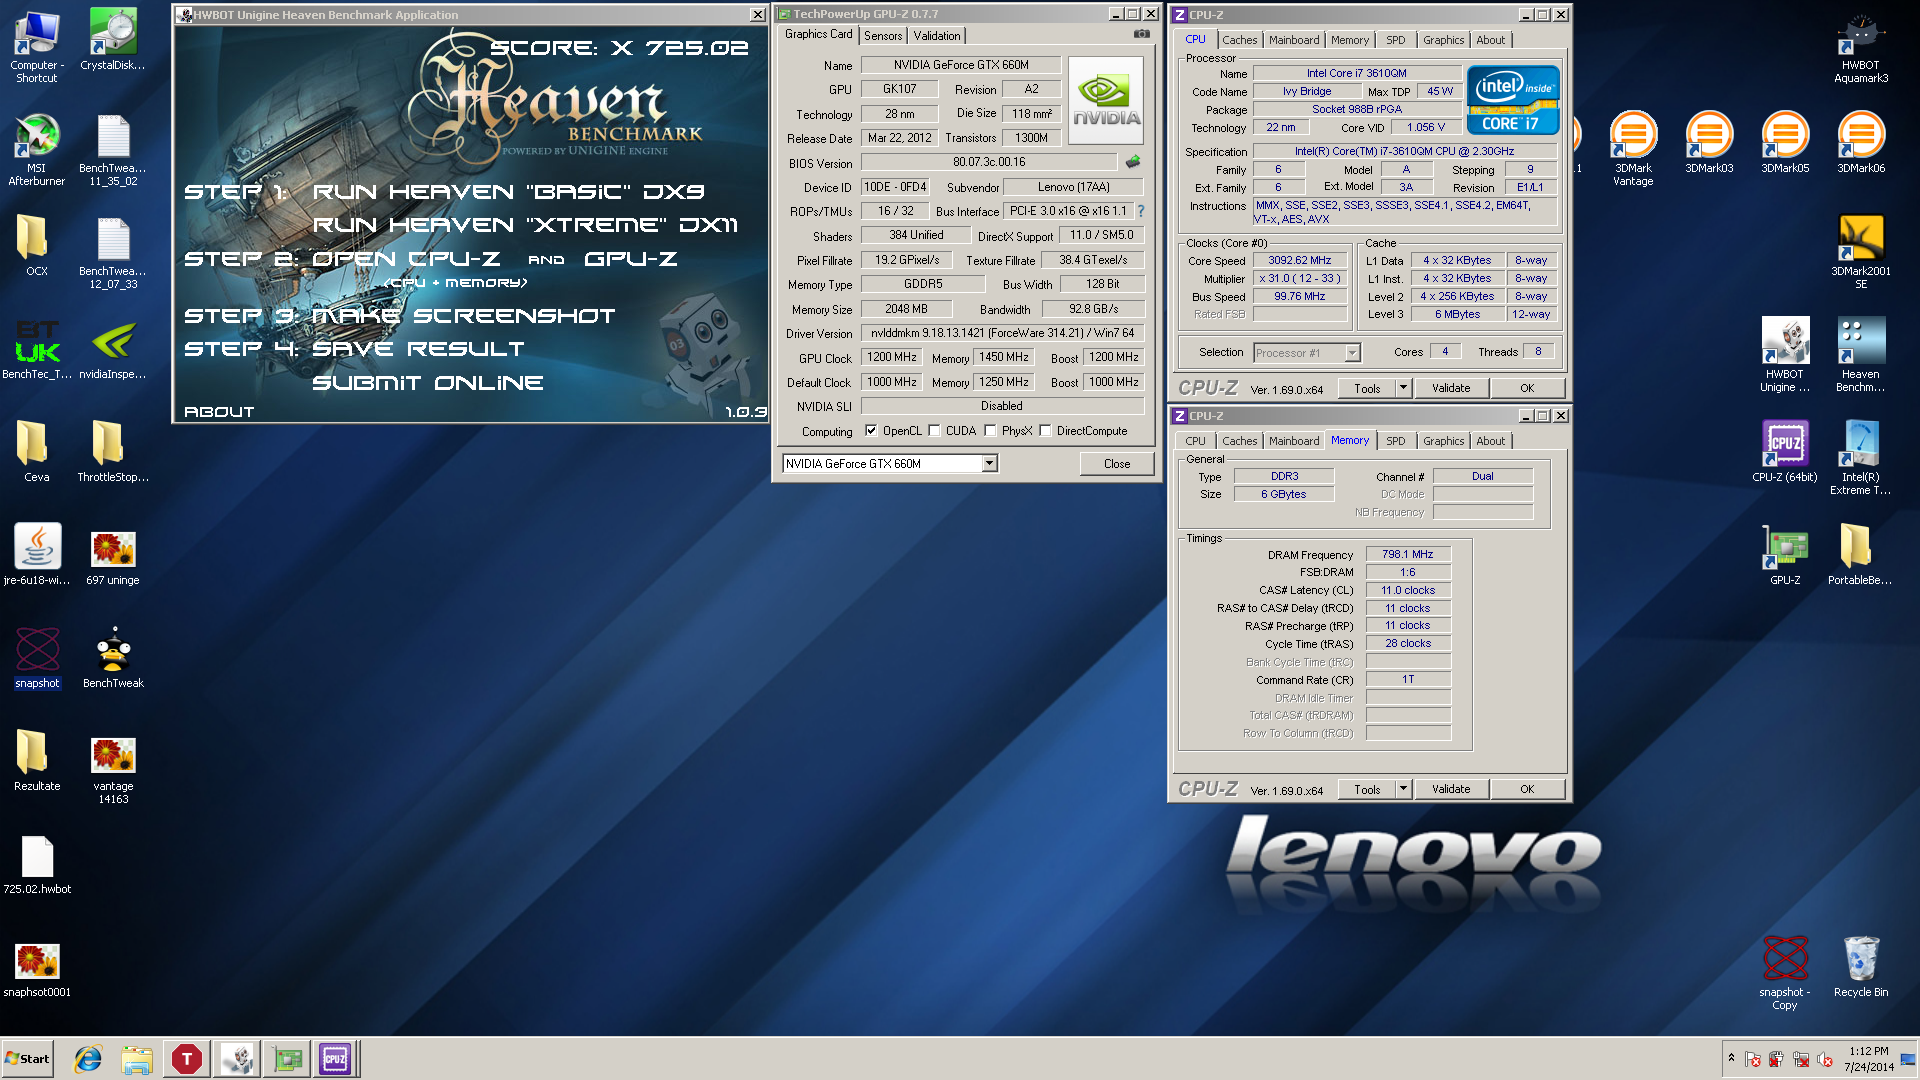Open snapshot - Copy desktop icon
The image size is (1920, 1080).
pyautogui.click(x=1785, y=973)
